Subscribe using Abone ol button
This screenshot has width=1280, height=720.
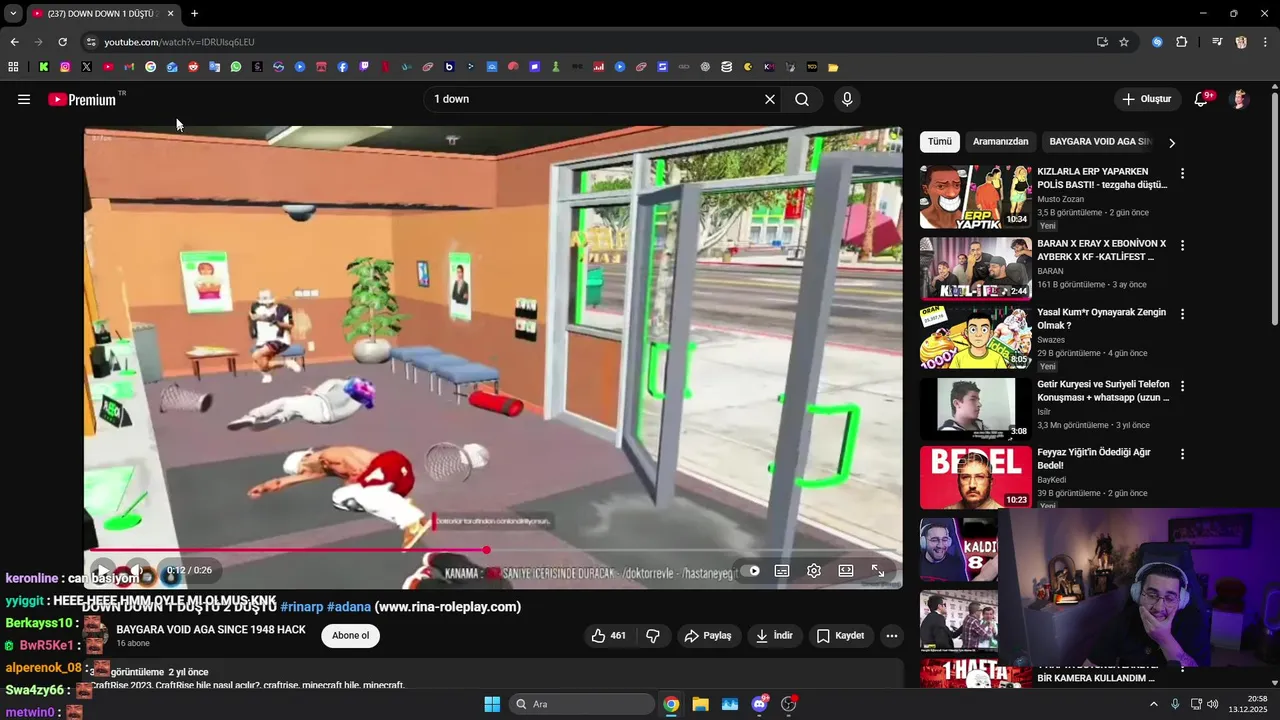coord(351,635)
